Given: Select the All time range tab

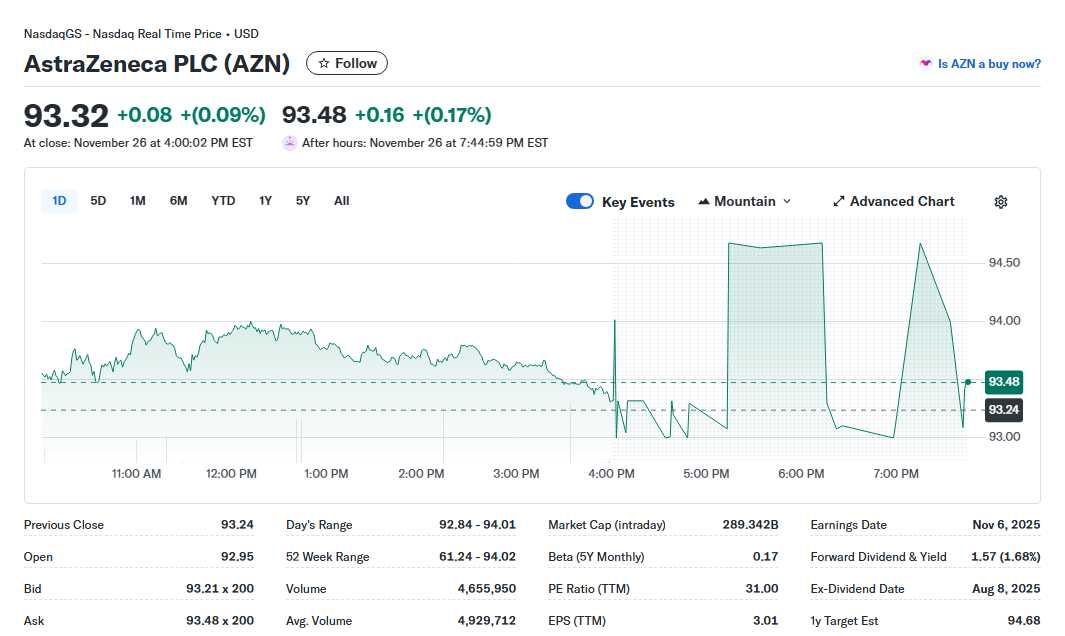Looking at the screenshot, I should click(342, 201).
